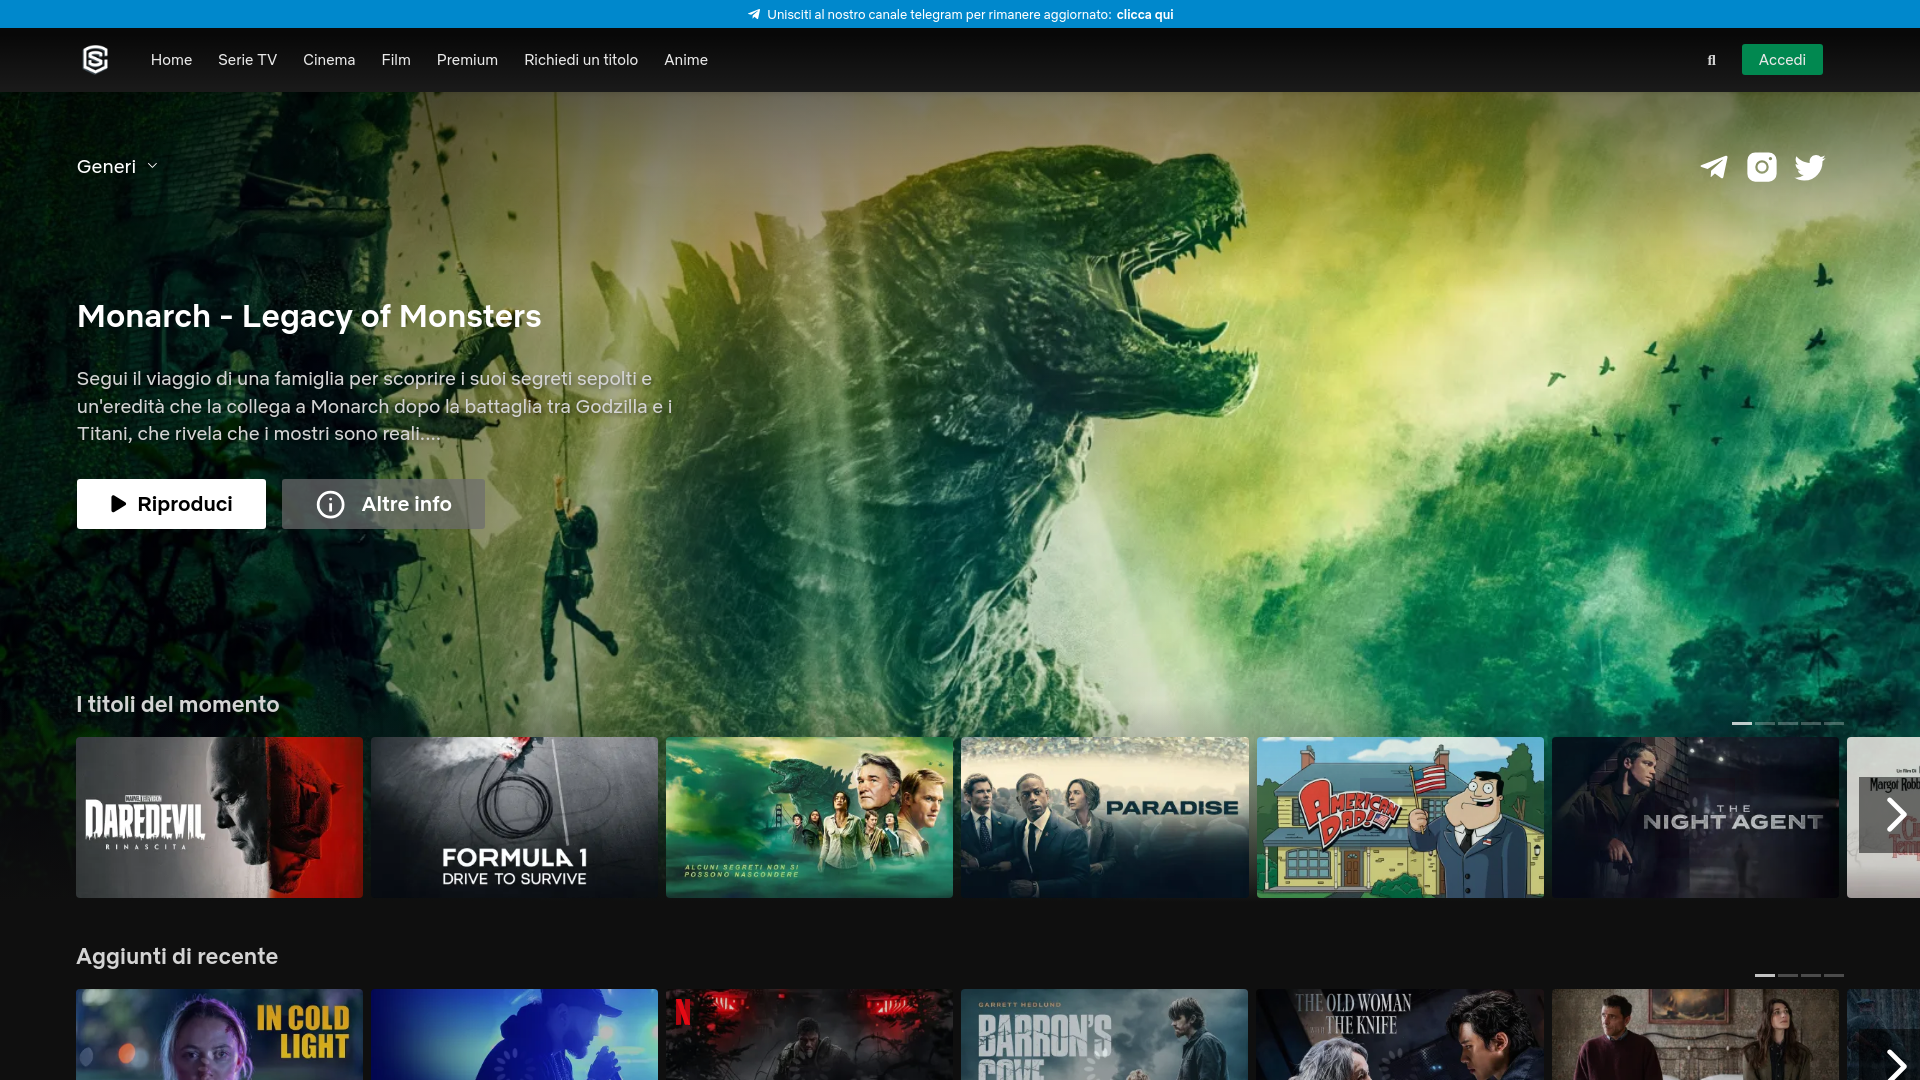1920x1080 pixels.
Task: Select first page indicator of titoli del momento
Action: tap(1742, 723)
